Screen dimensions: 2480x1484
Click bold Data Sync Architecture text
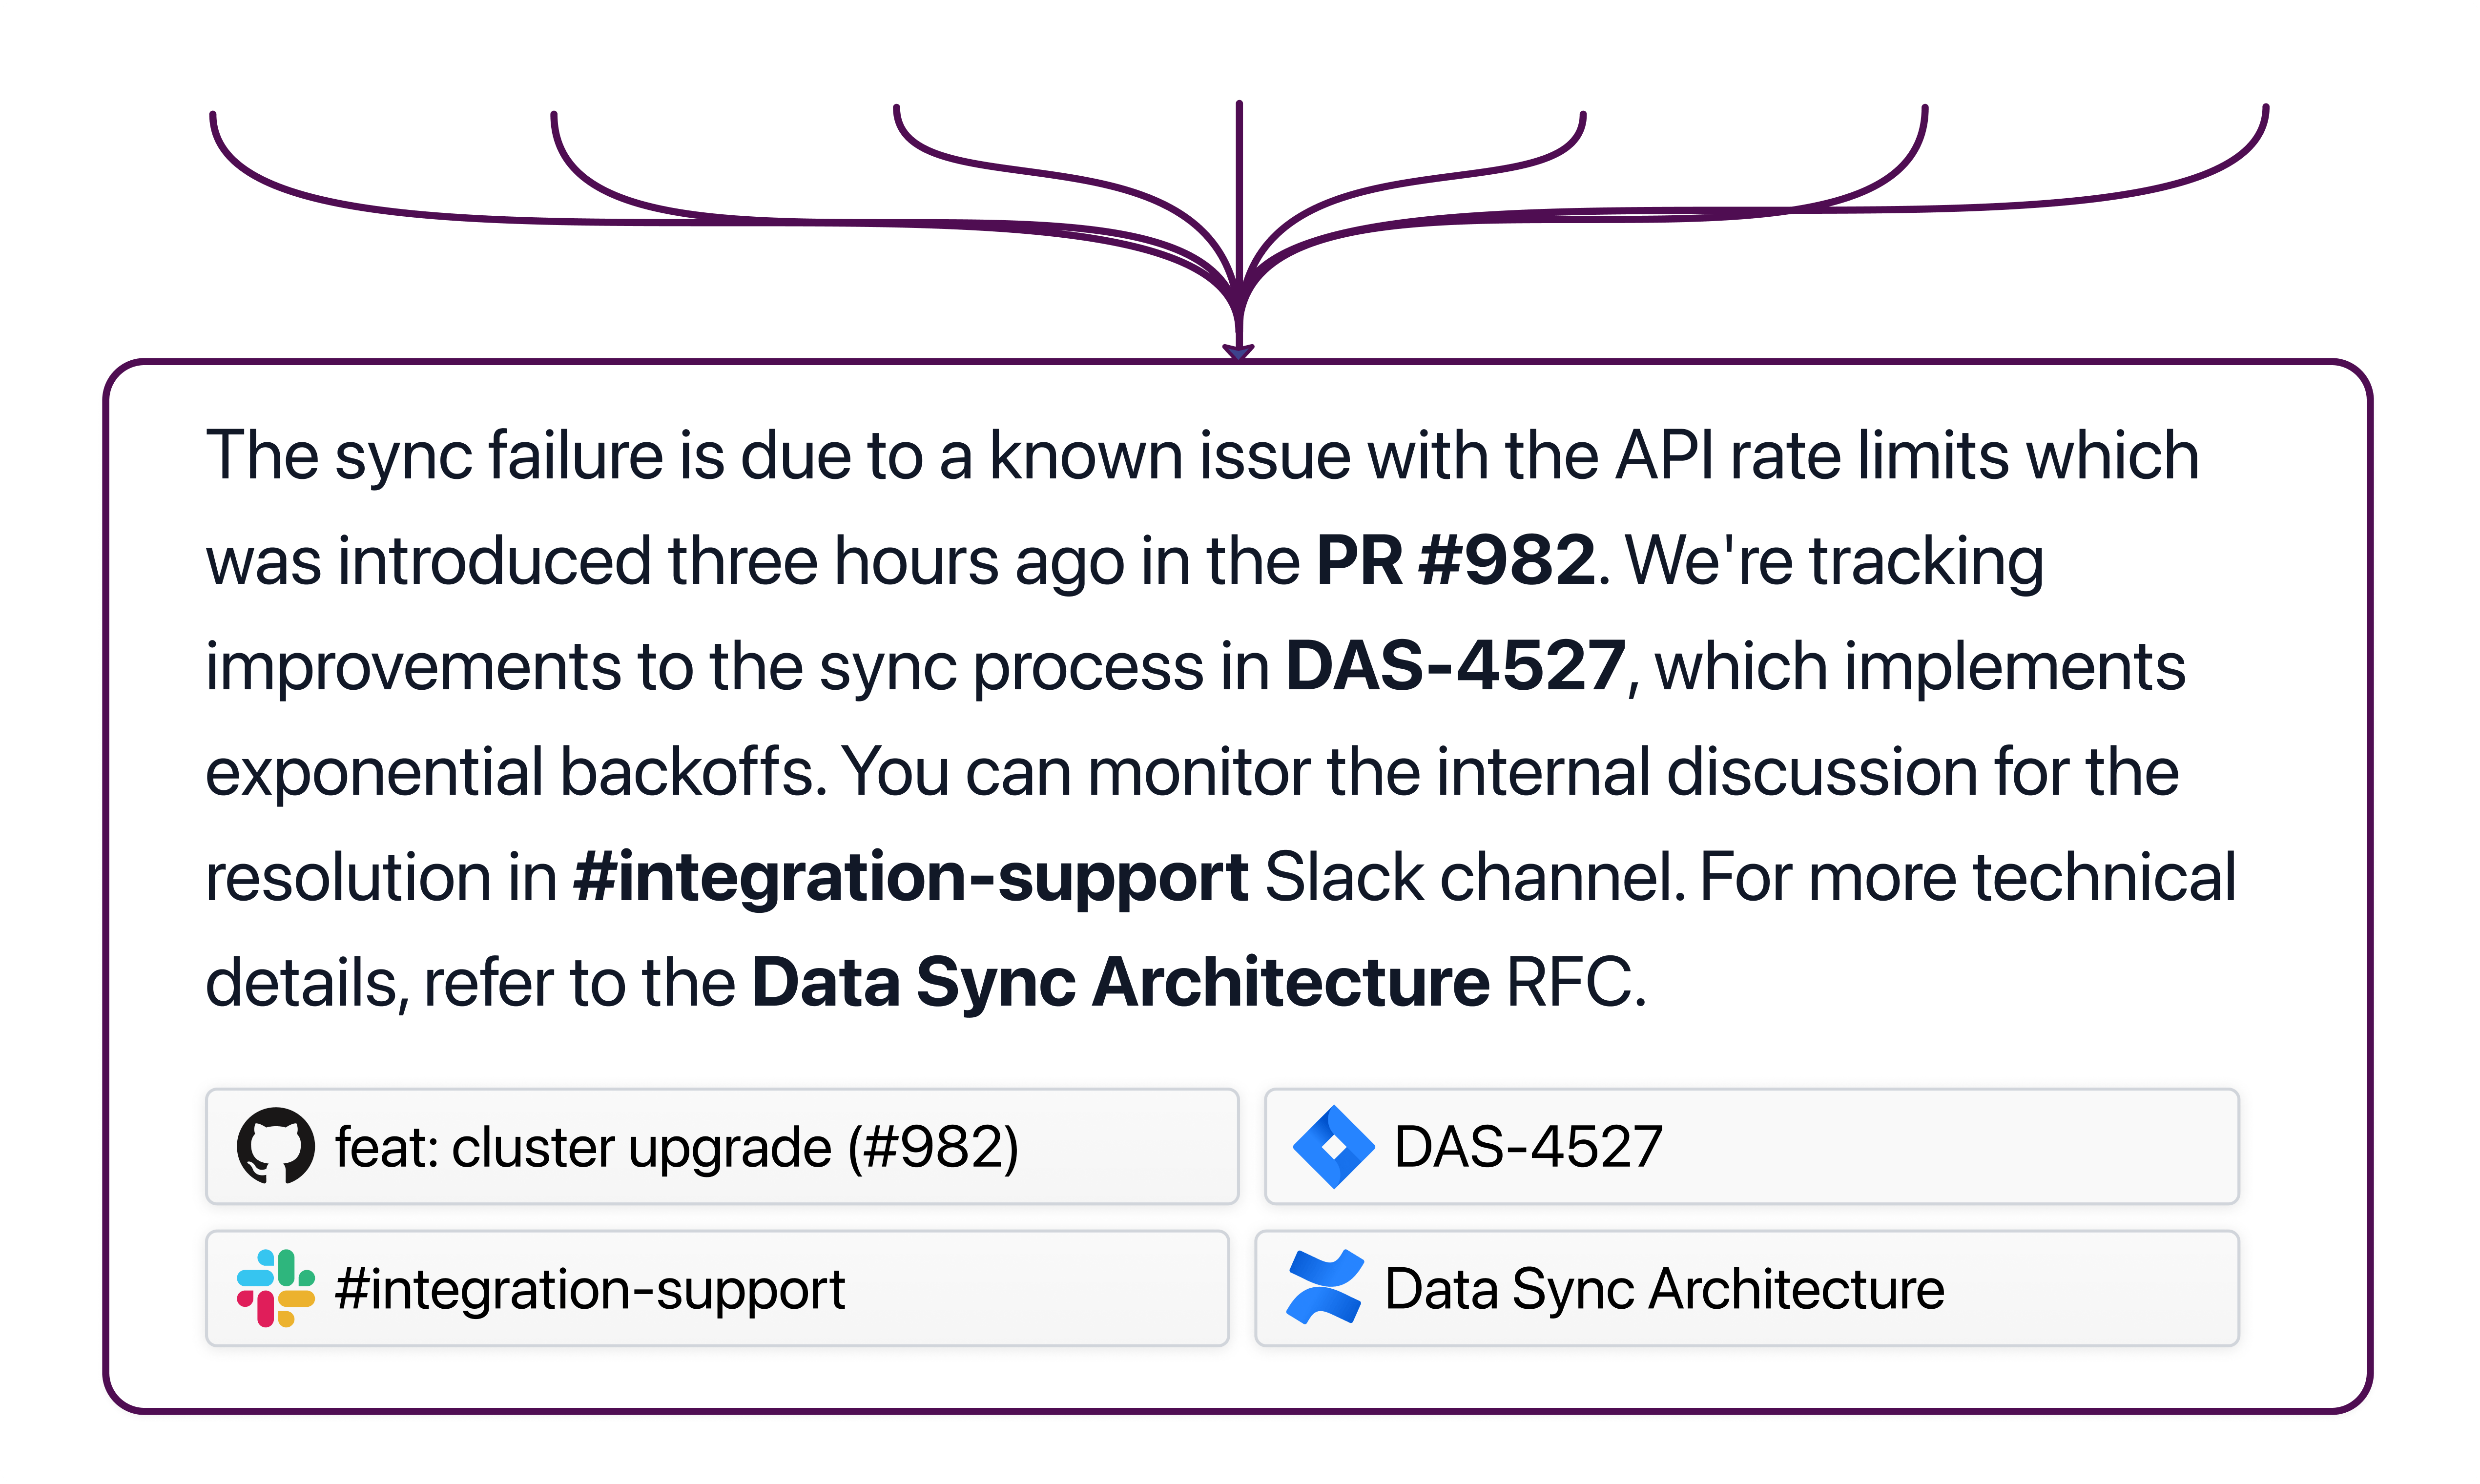pos(1120,982)
